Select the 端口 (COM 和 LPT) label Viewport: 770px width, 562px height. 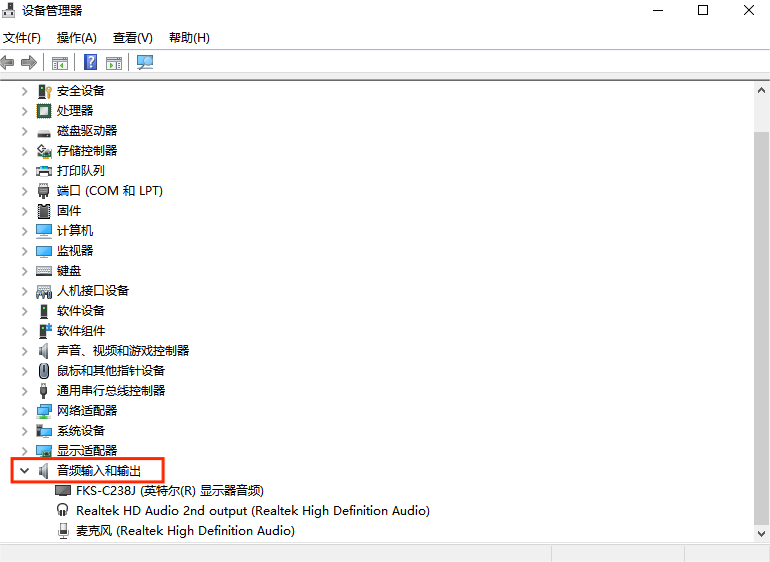point(110,191)
